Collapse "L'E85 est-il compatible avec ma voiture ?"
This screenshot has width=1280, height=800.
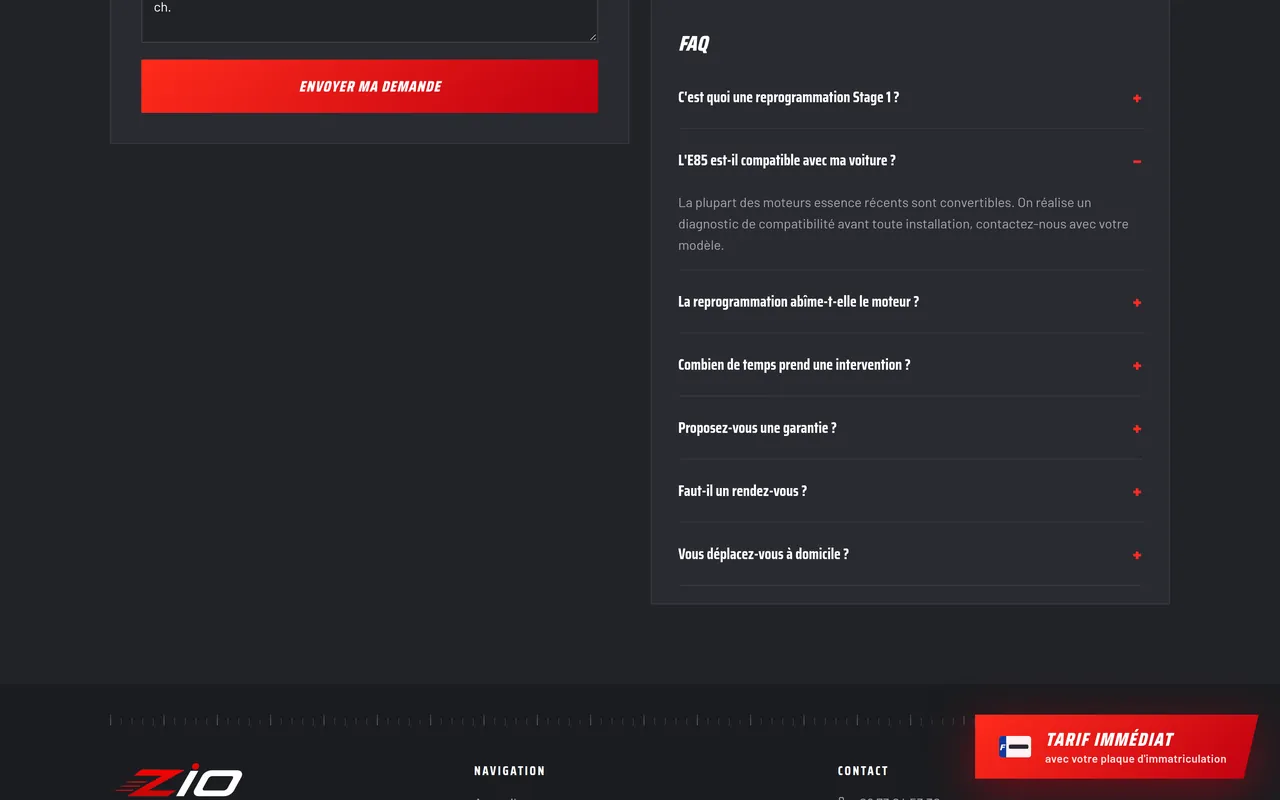(910, 161)
